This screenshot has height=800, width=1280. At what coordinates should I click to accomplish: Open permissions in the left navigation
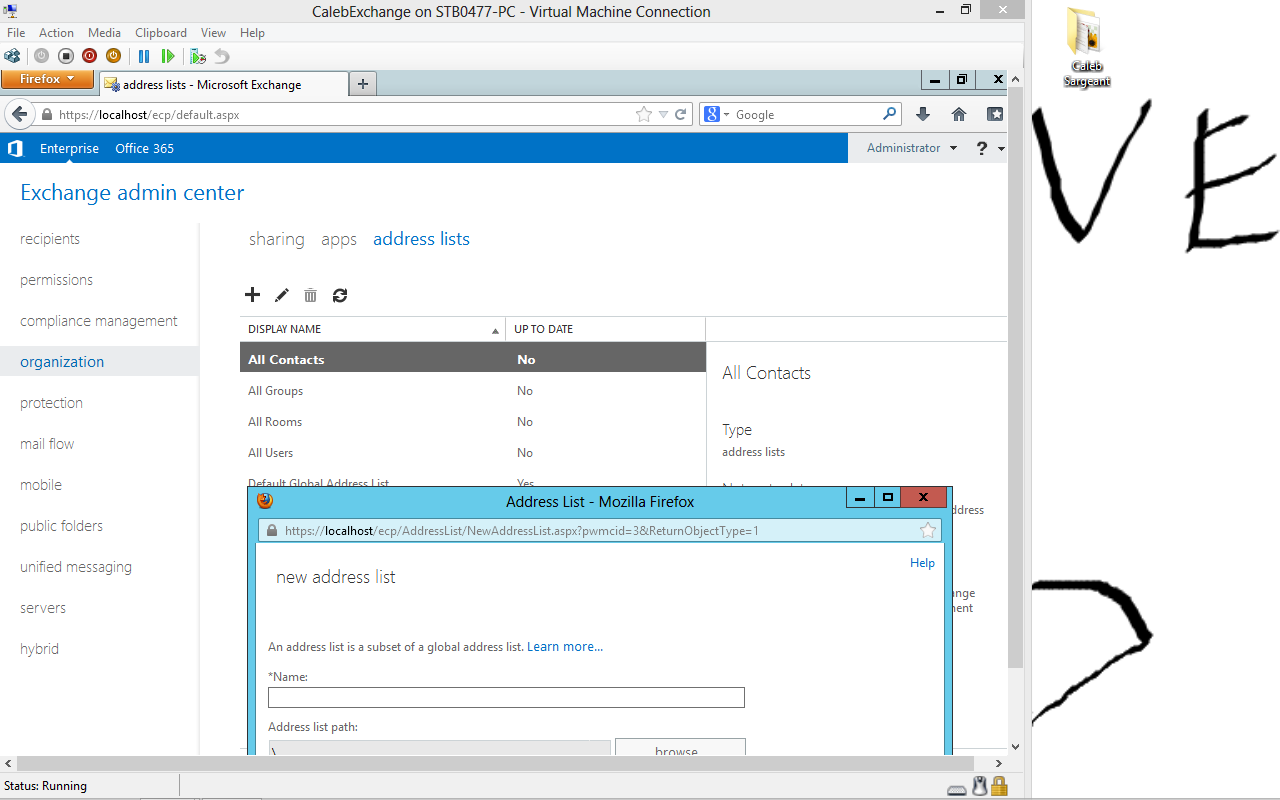(x=56, y=280)
